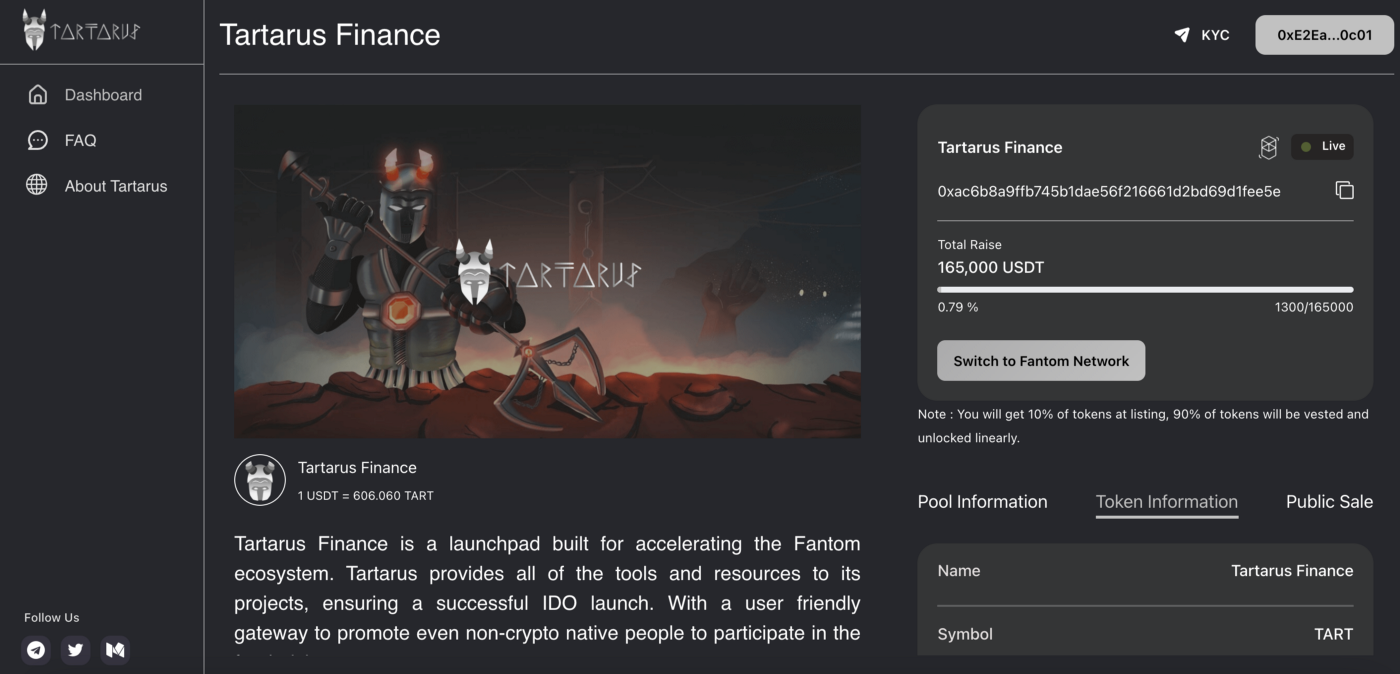Open the About Tartarus page link
The width and height of the screenshot is (1400, 674).
click(x=116, y=186)
